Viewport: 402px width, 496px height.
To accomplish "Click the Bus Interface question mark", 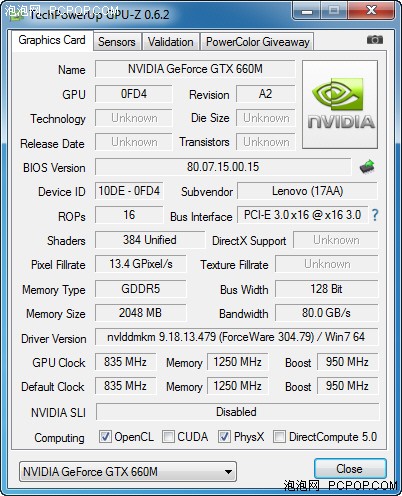I will coord(375,215).
